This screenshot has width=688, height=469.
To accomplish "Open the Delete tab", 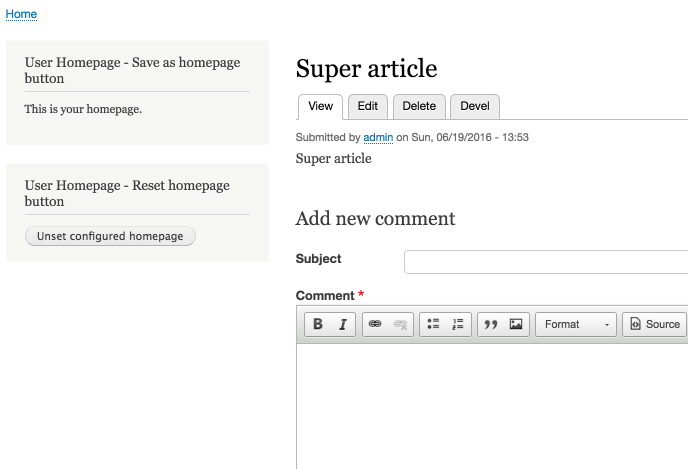I will (419, 106).
